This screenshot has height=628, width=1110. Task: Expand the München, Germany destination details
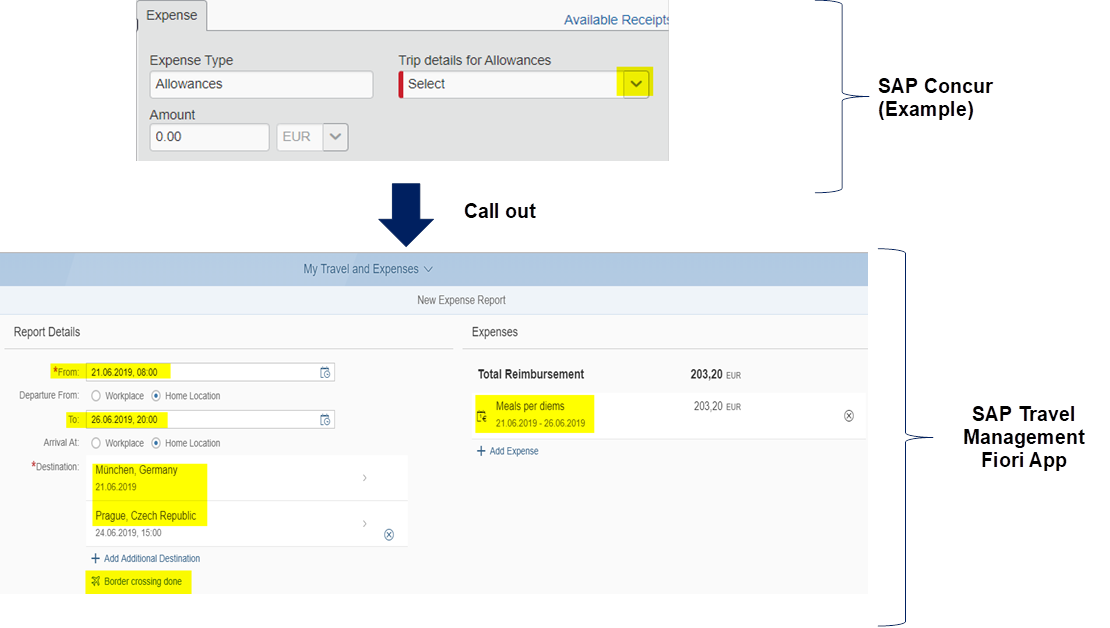pyautogui.click(x=364, y=478)
